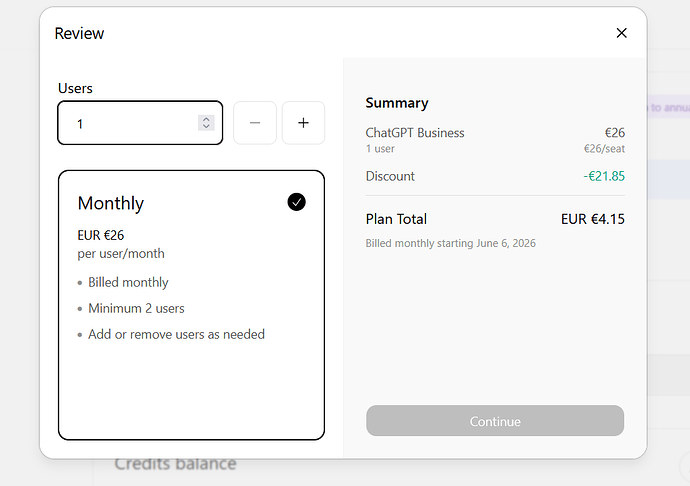Viewport: 690px width, 486px height.
Task: Select the Monthly plan checkmark radio
Action: click(297, 202)
